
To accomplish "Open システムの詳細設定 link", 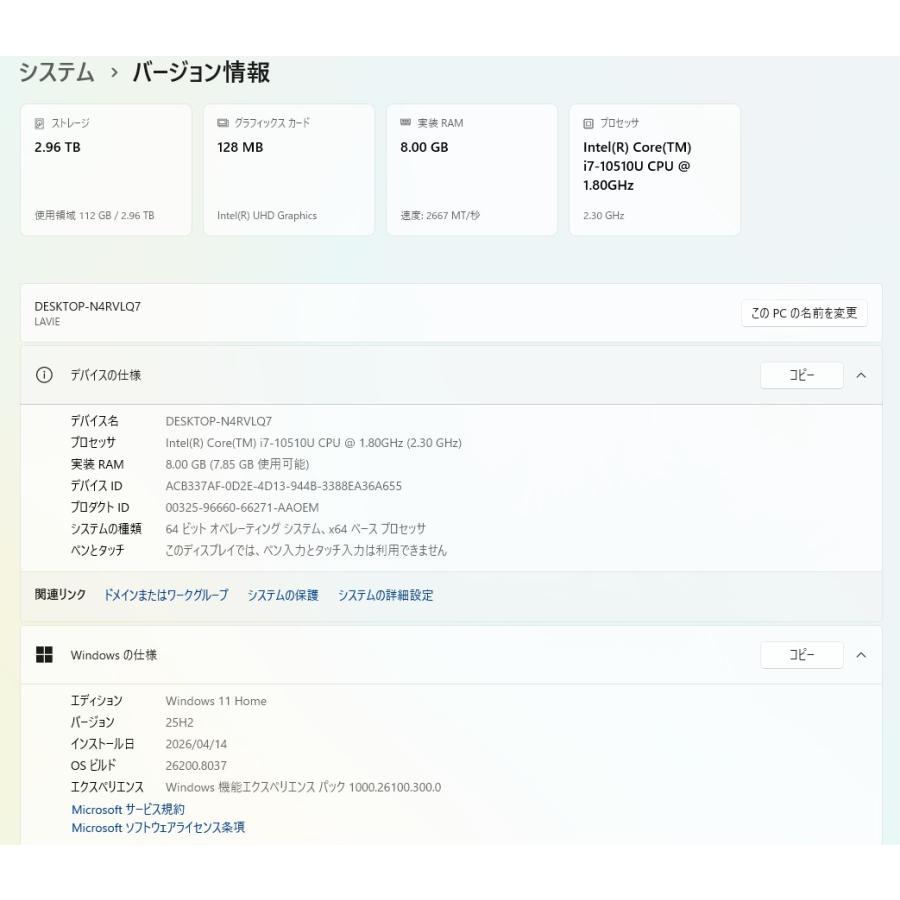I will point(386,595).
